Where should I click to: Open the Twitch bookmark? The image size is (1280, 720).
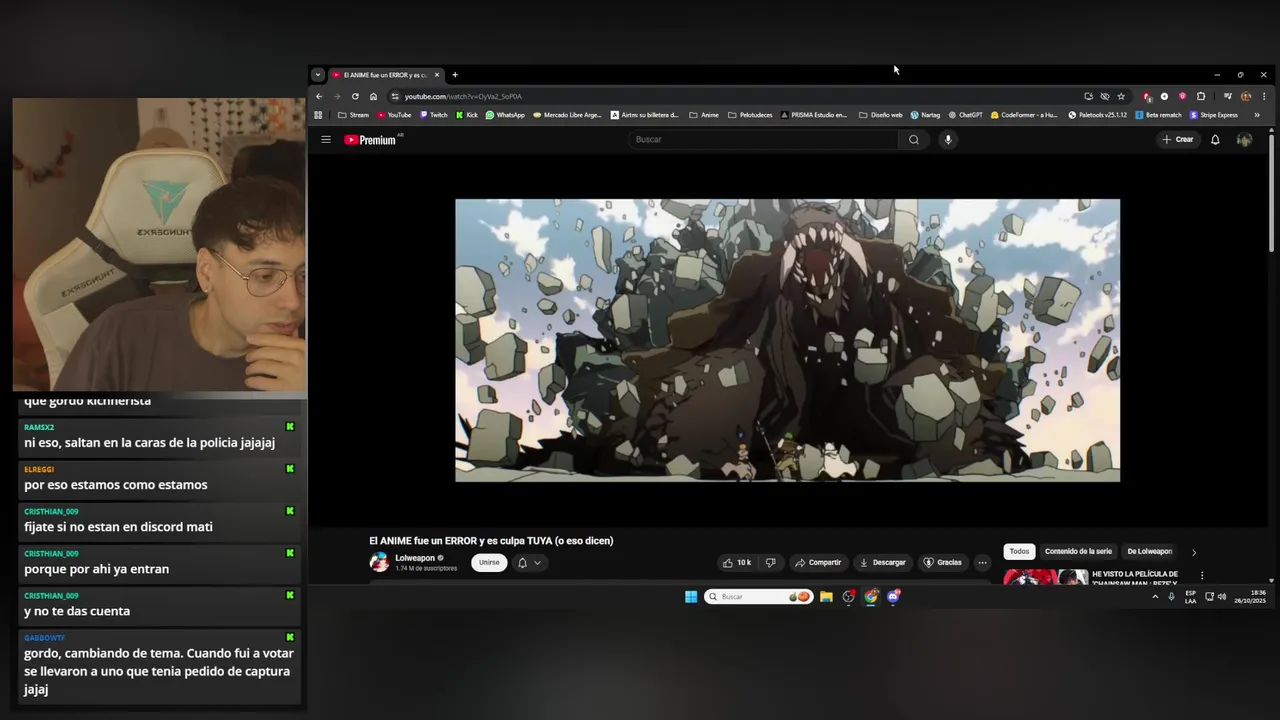click(x=434, y=115)
